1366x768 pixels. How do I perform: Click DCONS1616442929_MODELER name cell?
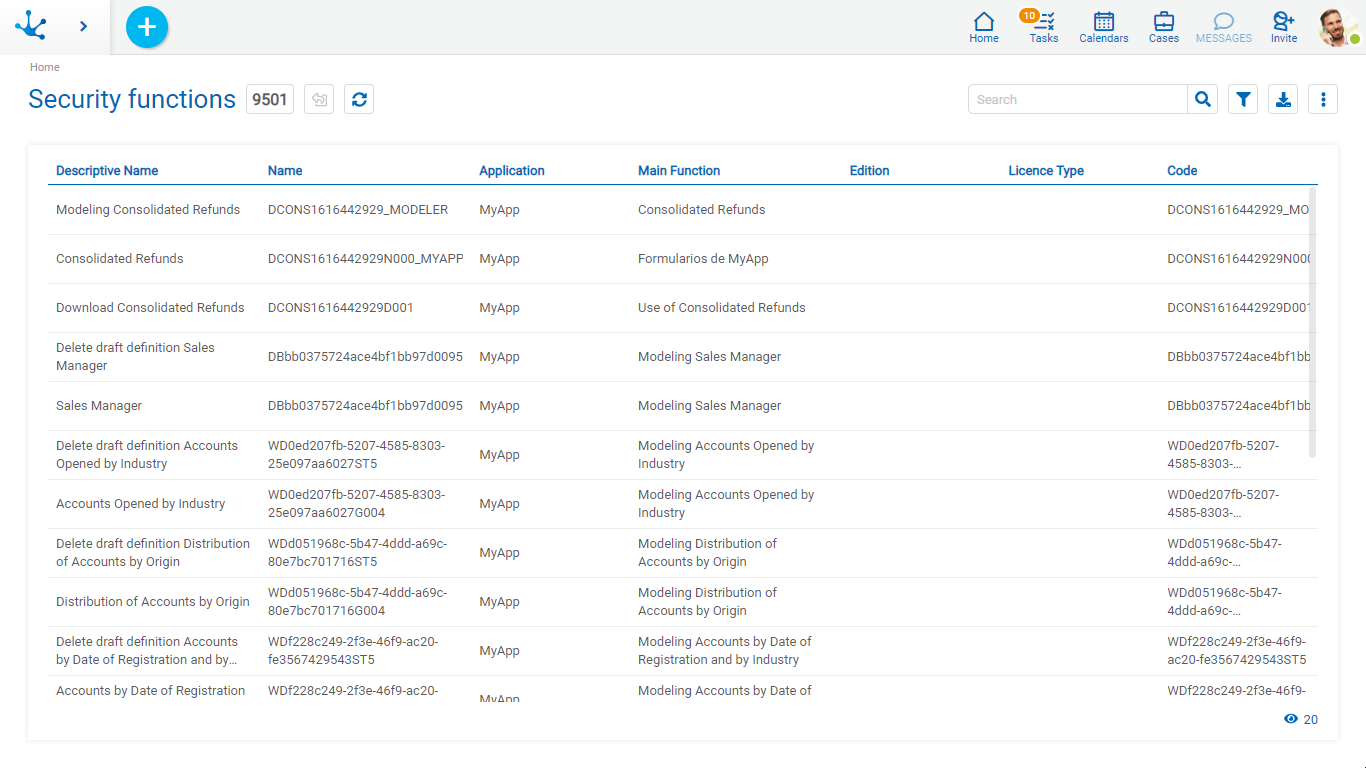[x=358, y=210]
